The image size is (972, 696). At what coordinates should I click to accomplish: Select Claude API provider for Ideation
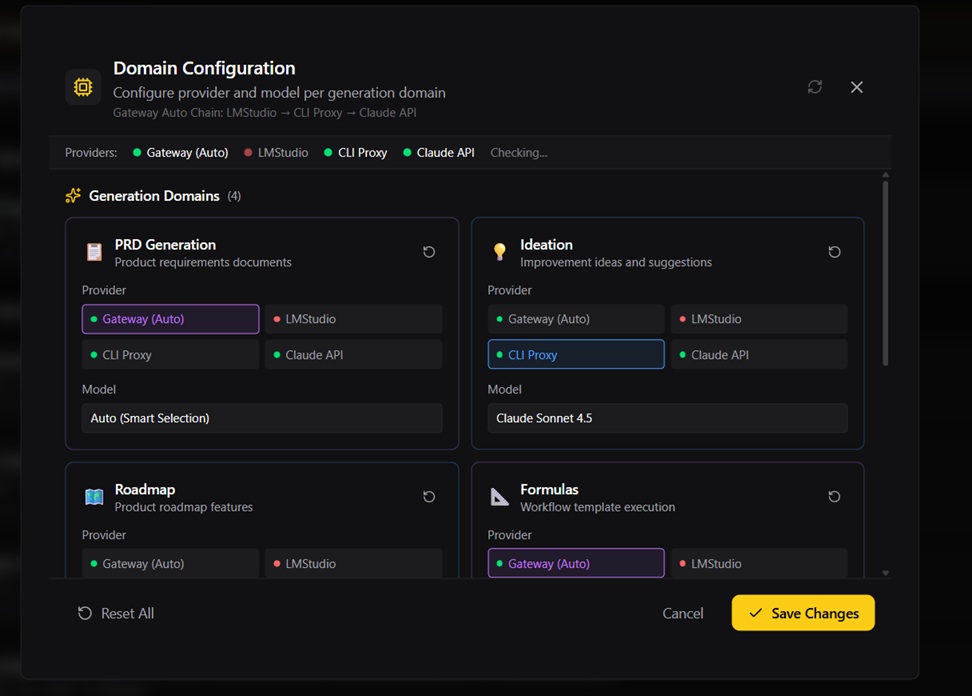coord(759,355)
